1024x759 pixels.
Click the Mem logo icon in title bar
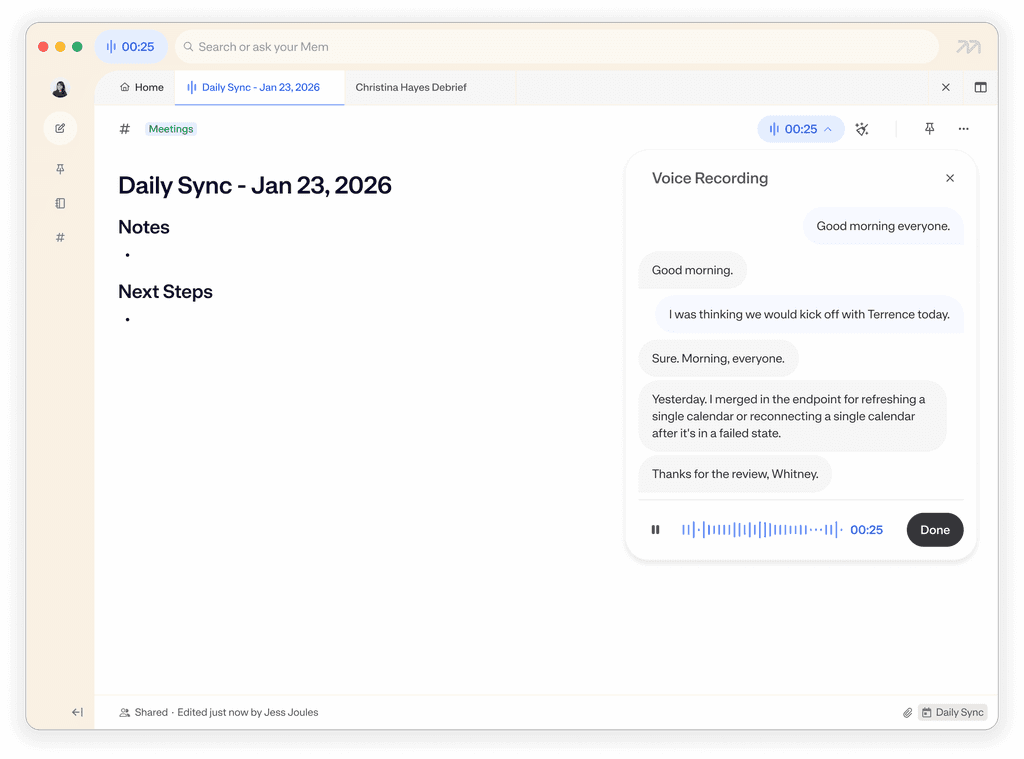click(x=968, y=47)
